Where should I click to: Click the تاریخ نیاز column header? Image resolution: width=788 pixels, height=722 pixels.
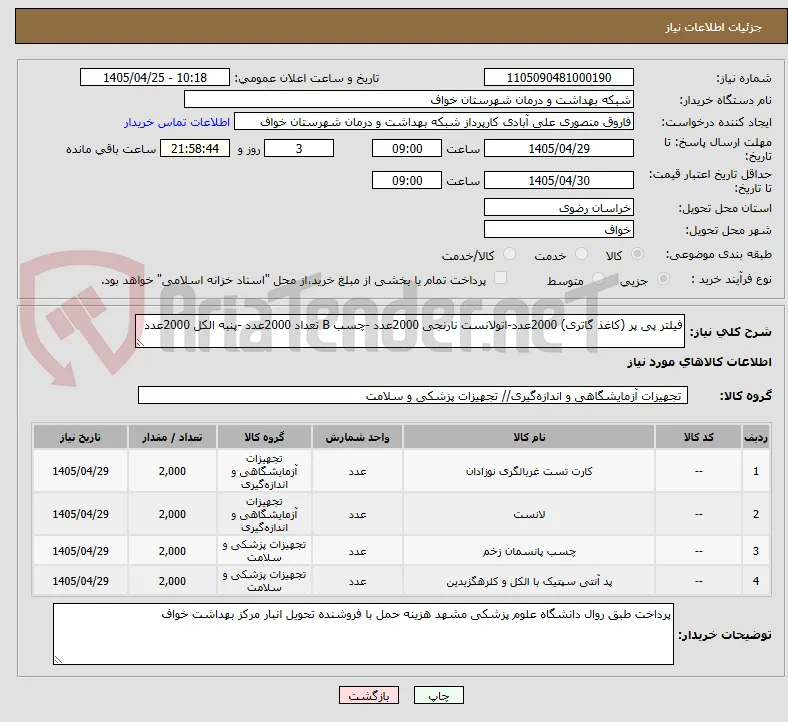[x=80, y=437]
